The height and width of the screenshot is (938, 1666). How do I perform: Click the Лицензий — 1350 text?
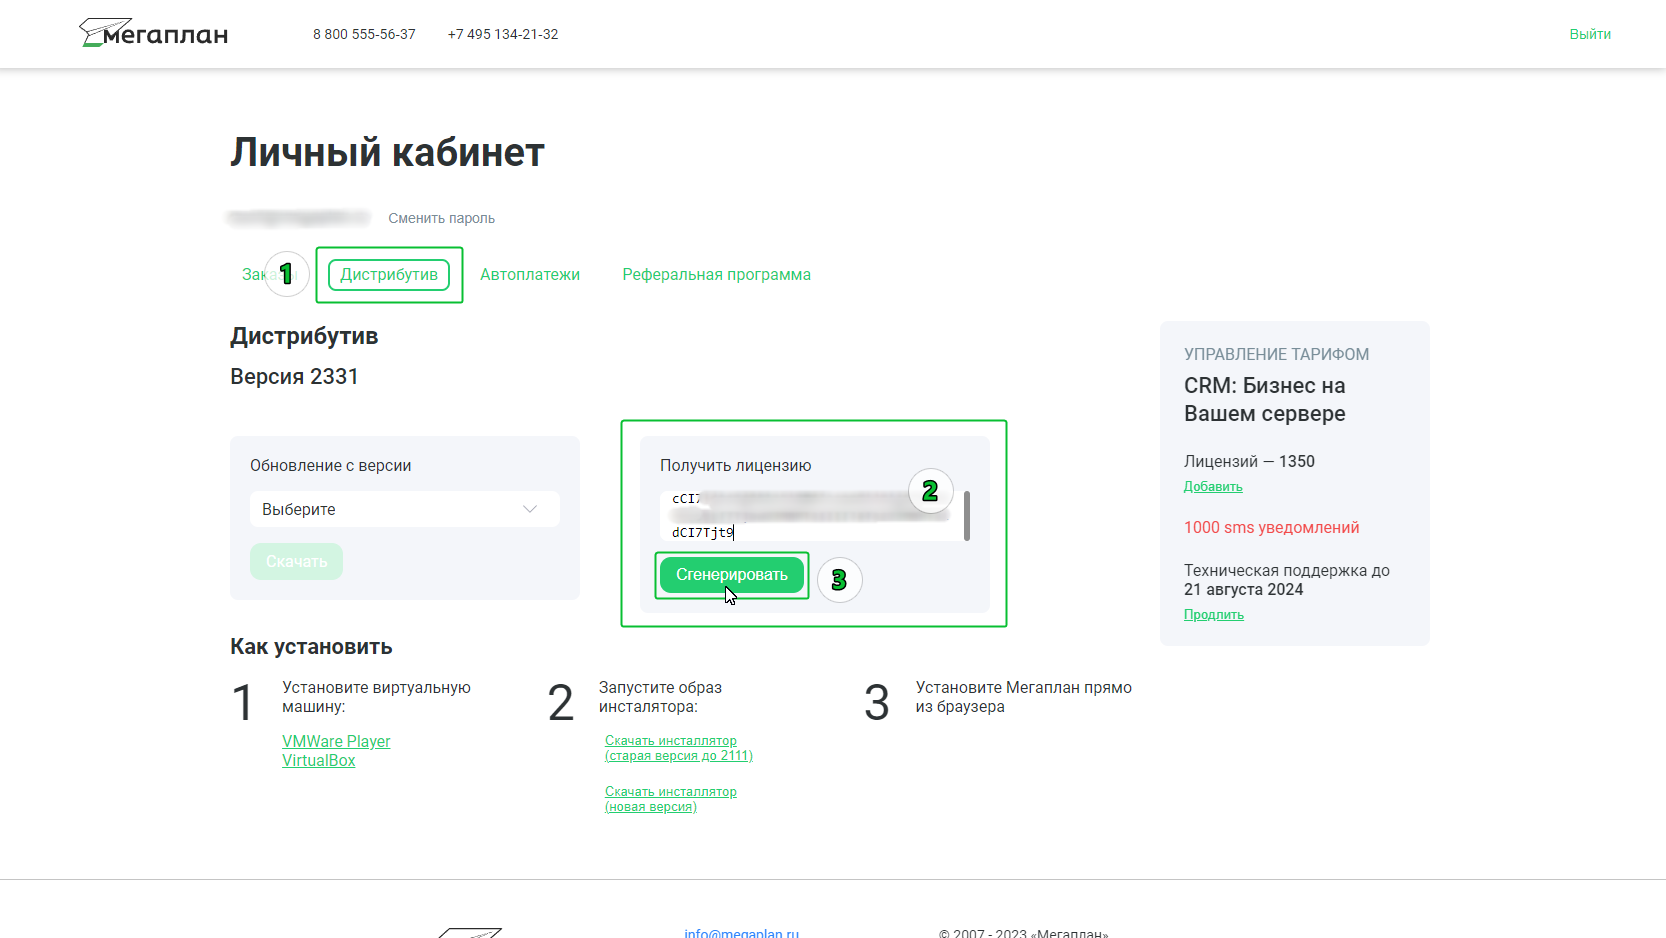[x=1249, y=461]
